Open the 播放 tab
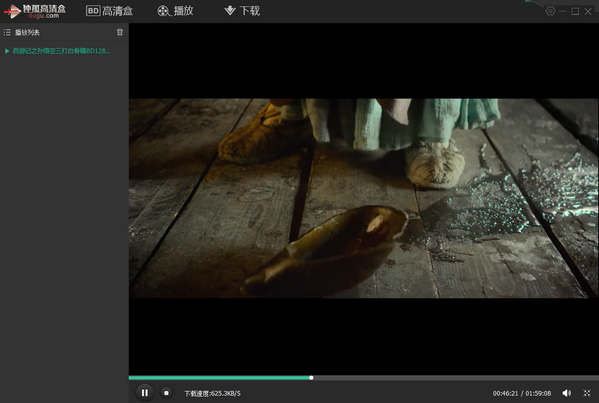The width and height of the screenshot is (599, 403). point(176,11)
